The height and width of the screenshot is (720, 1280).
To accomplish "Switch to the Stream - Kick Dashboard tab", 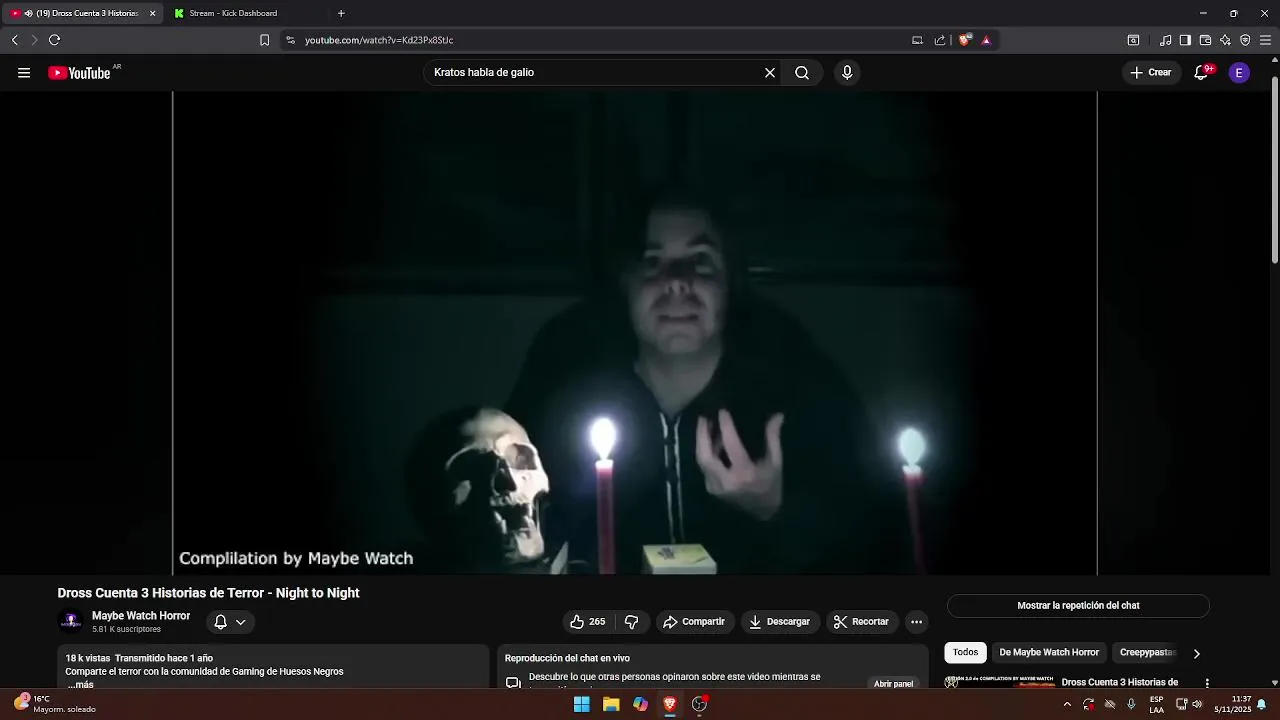I will 233,13.
